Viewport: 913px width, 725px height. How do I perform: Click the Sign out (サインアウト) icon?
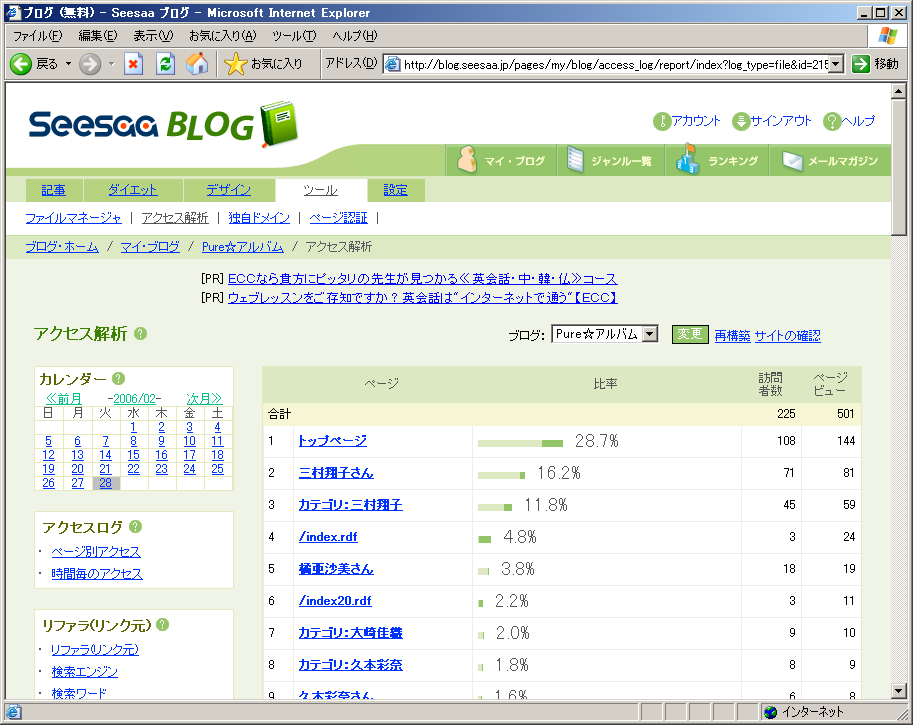(x=741, y=121)
